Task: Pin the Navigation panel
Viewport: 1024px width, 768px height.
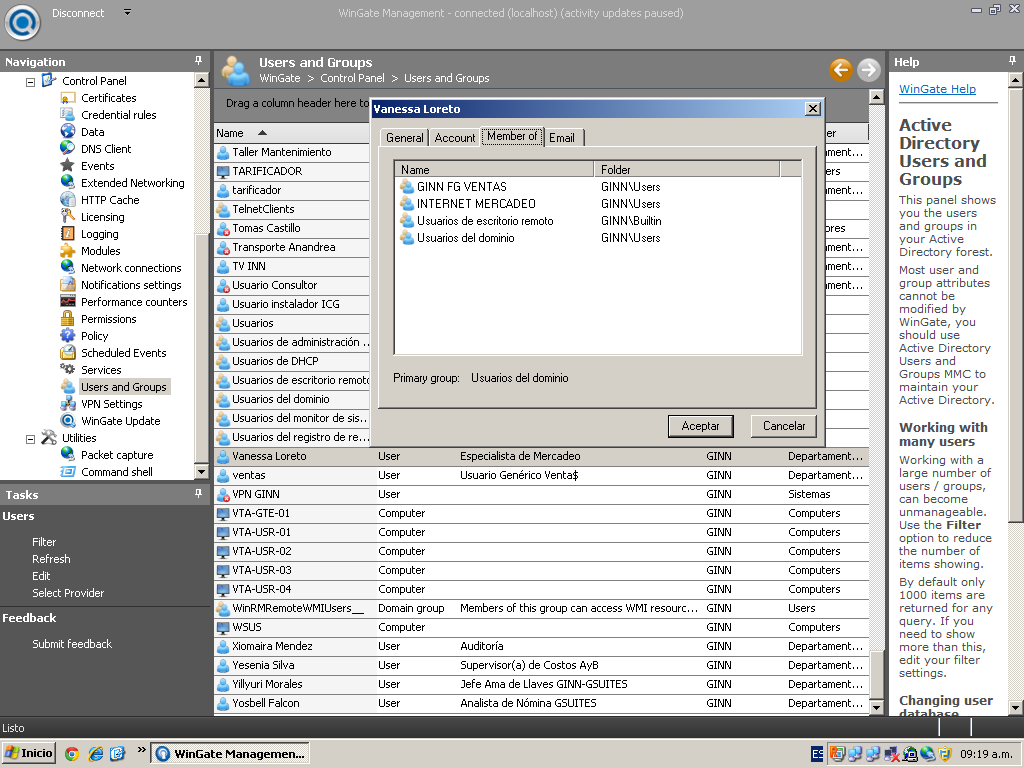Action: pyautogui.click(x=199, y=61)
